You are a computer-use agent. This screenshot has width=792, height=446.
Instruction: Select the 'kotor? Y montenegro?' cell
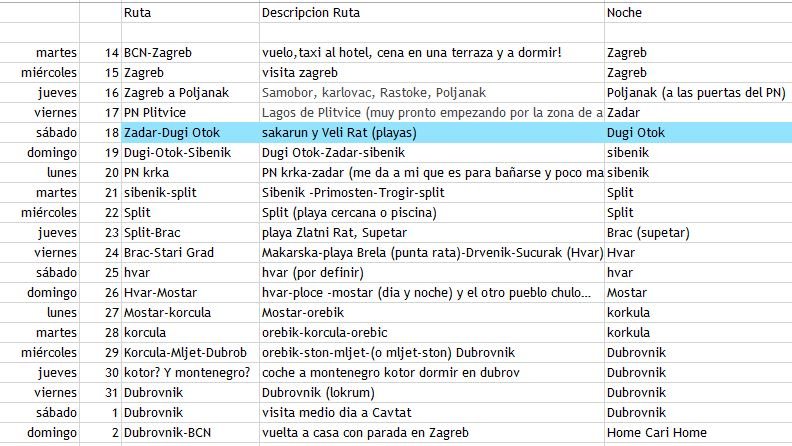click(x=190, y=373)
